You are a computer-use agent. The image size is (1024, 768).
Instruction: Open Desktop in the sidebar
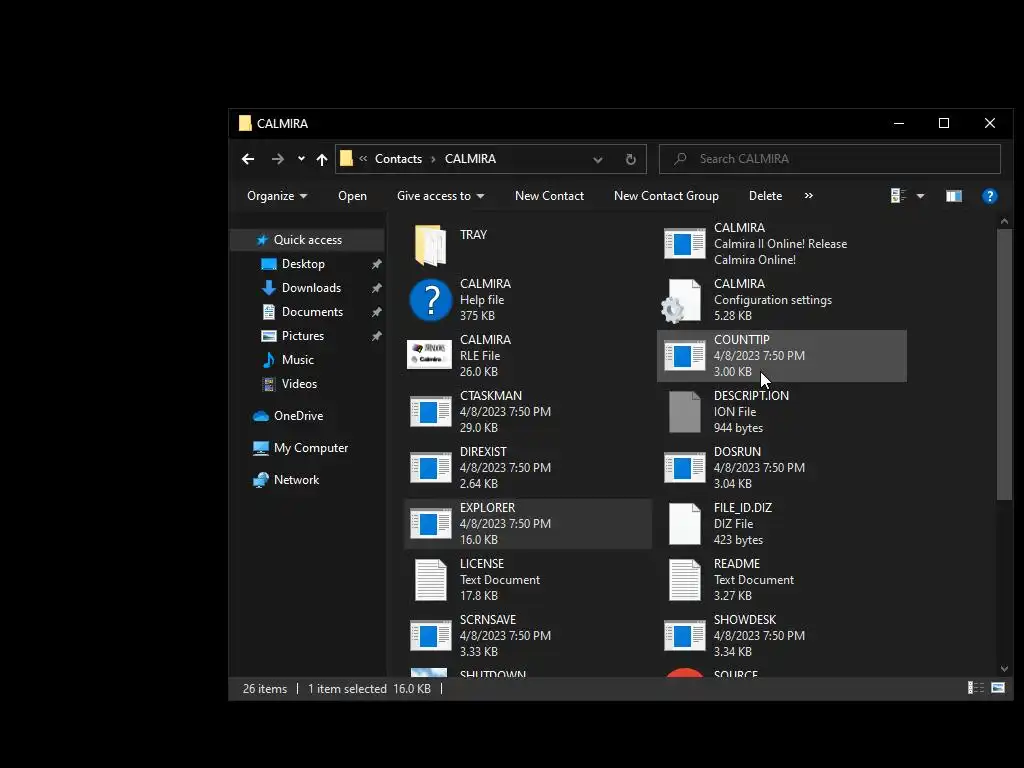[303, 264]
